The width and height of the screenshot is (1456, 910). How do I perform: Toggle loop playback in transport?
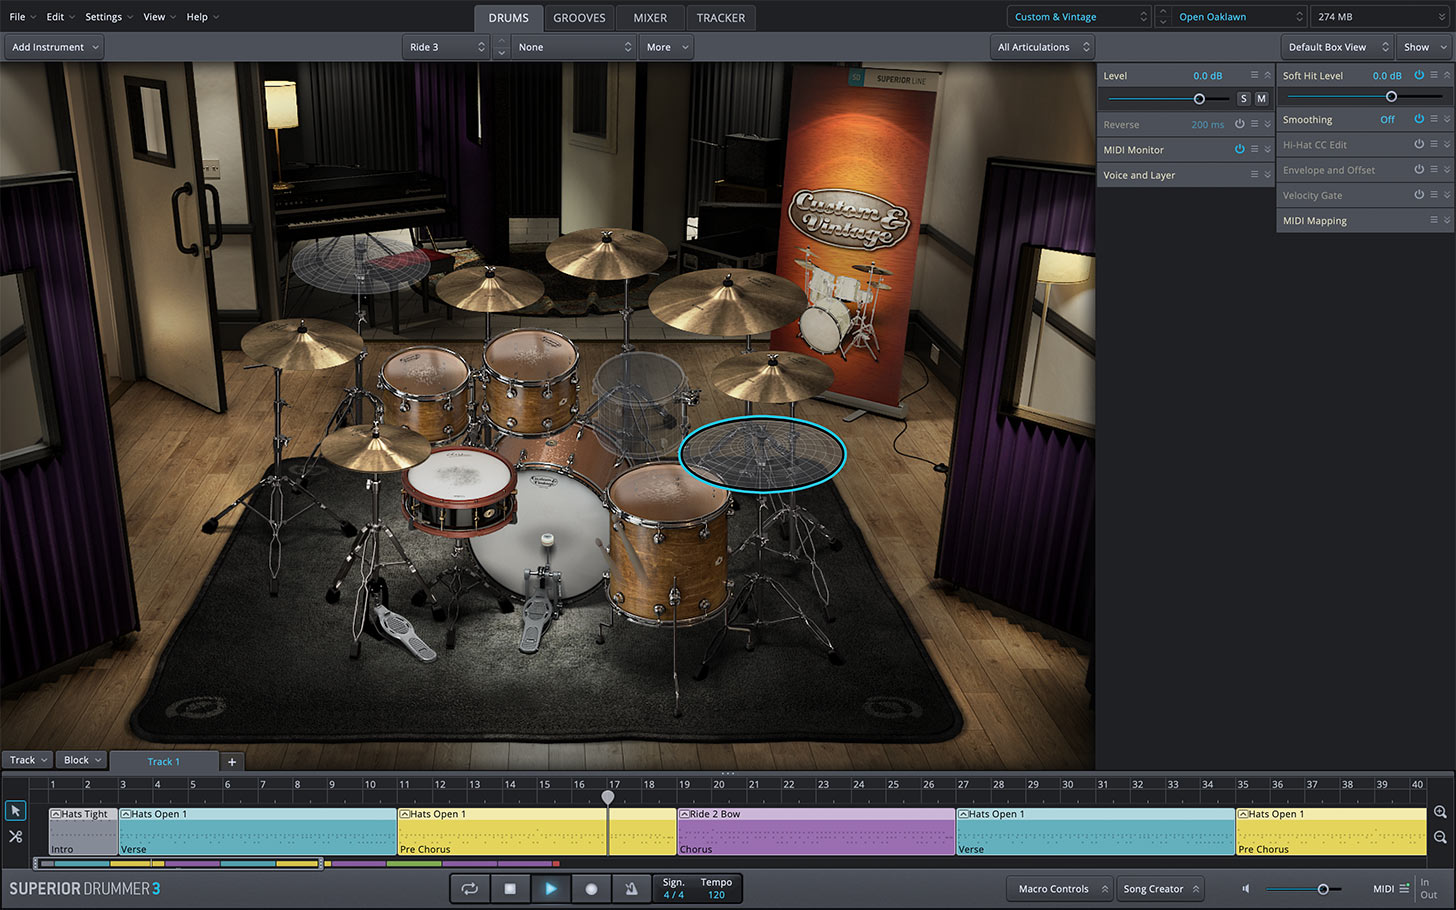469,888
